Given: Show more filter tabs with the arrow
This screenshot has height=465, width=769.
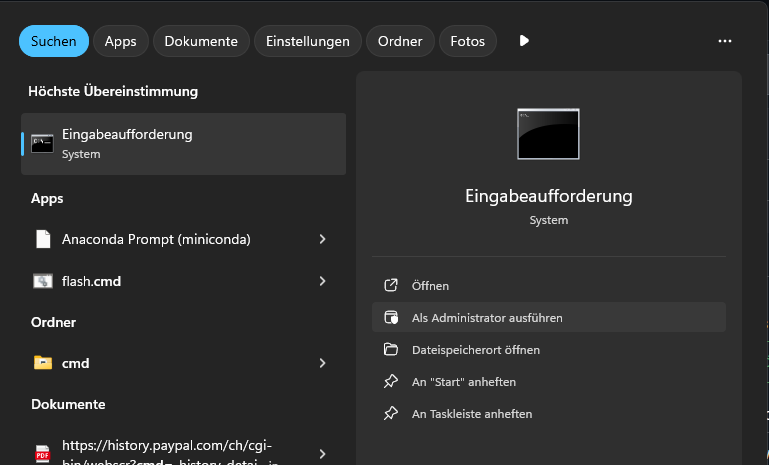Looking at the screenshot, I should point(524,41).
